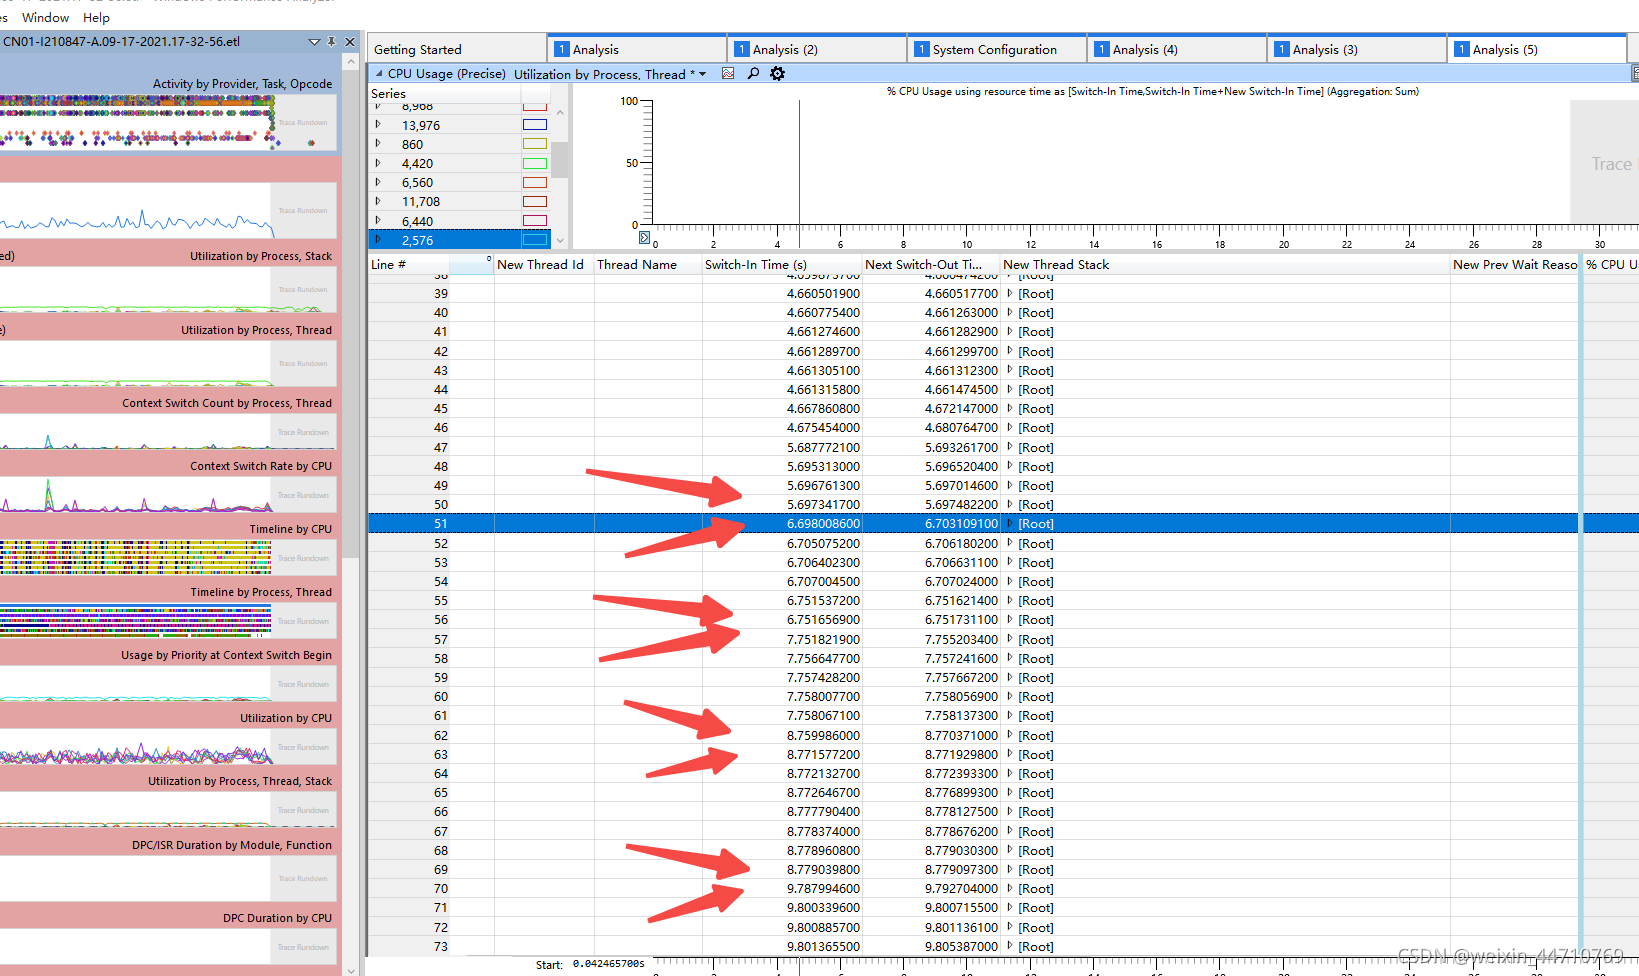The width and height of the screenshot is (1639, 976).
Task: Open the Help menu
Action: point(96,17)
